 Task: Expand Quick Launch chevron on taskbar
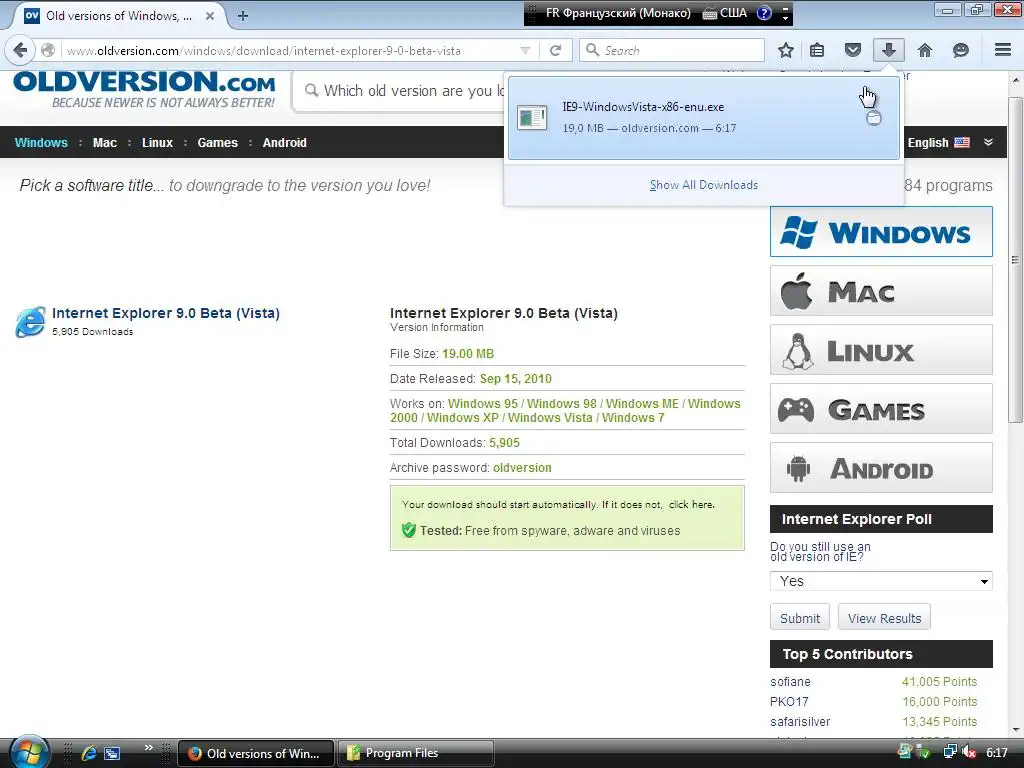[149, 748]
